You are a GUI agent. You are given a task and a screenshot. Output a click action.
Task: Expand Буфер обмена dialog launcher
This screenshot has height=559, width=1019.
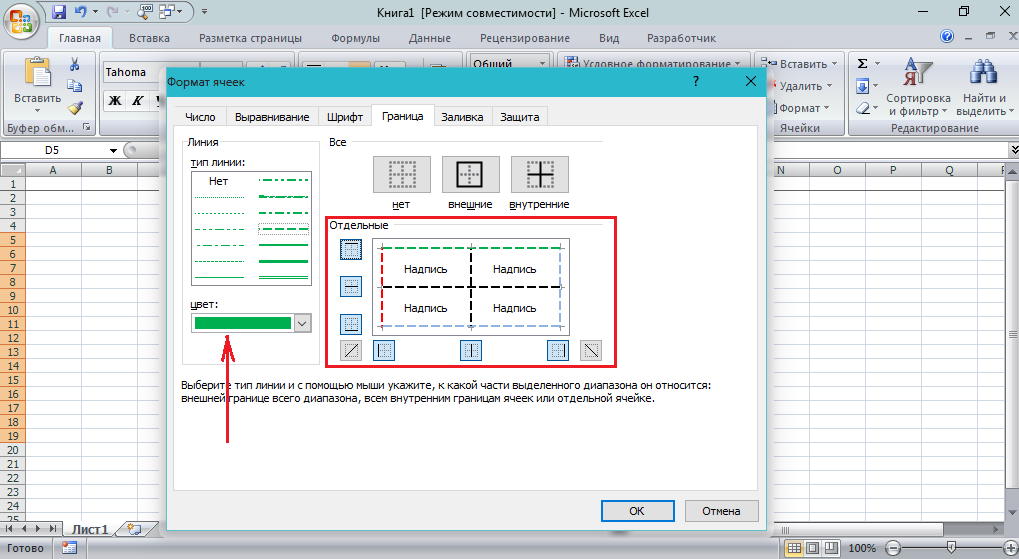pos(86,127)
